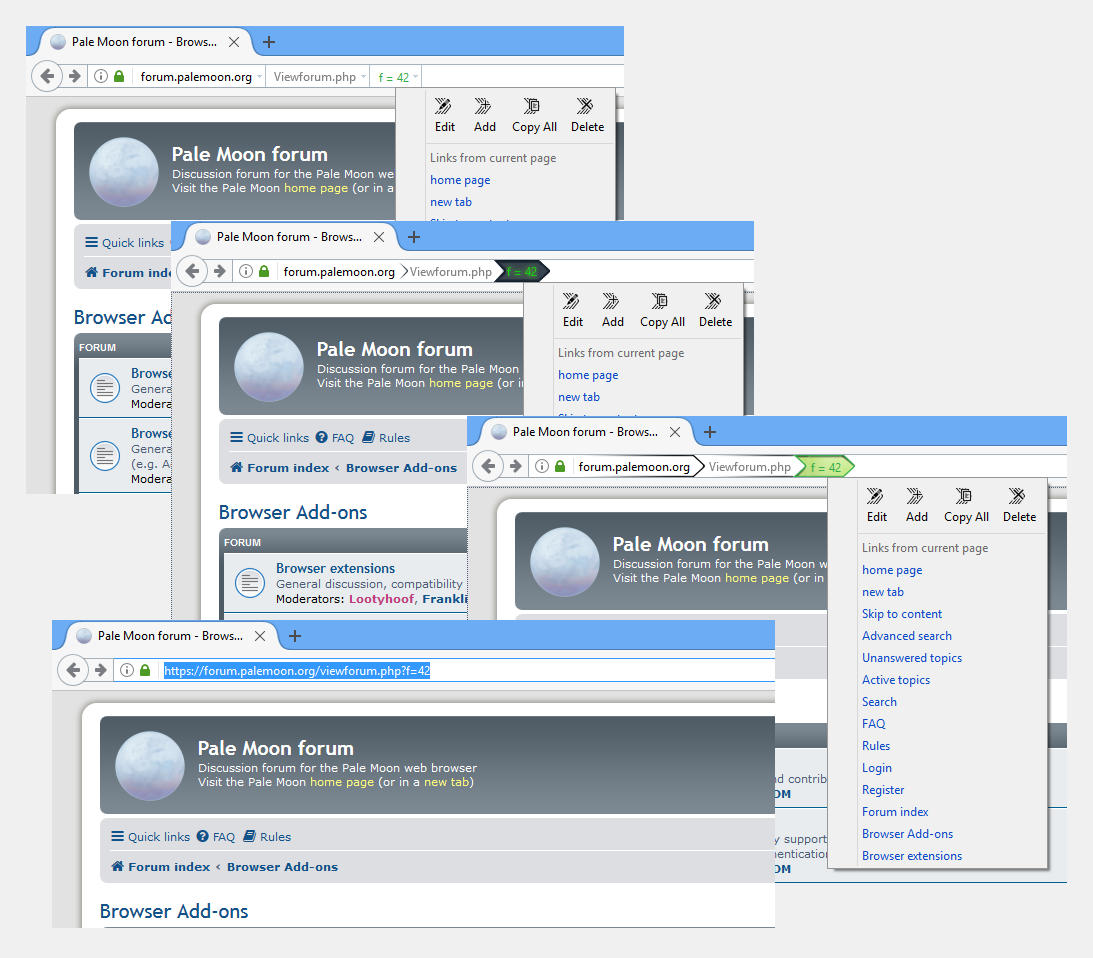The image size is (1093, 958).
Task: Click Copy All in the green-breadcrumb window's popup
Action: (x=965, y=505)
